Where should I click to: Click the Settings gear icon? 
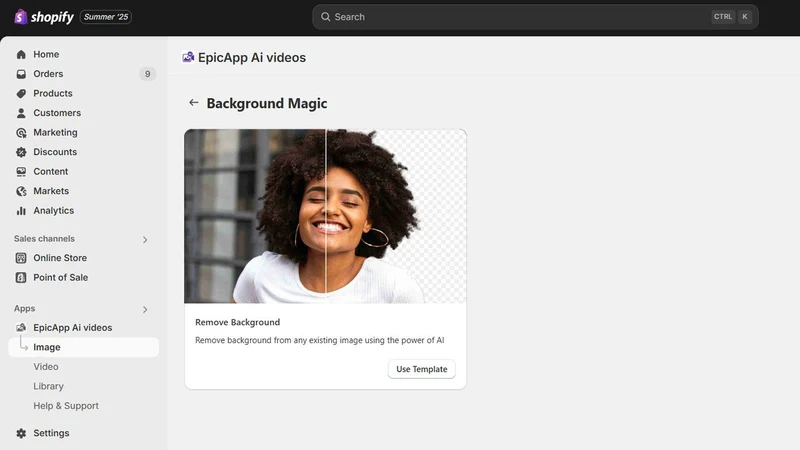pyautogui.click(x=21, y=433)
